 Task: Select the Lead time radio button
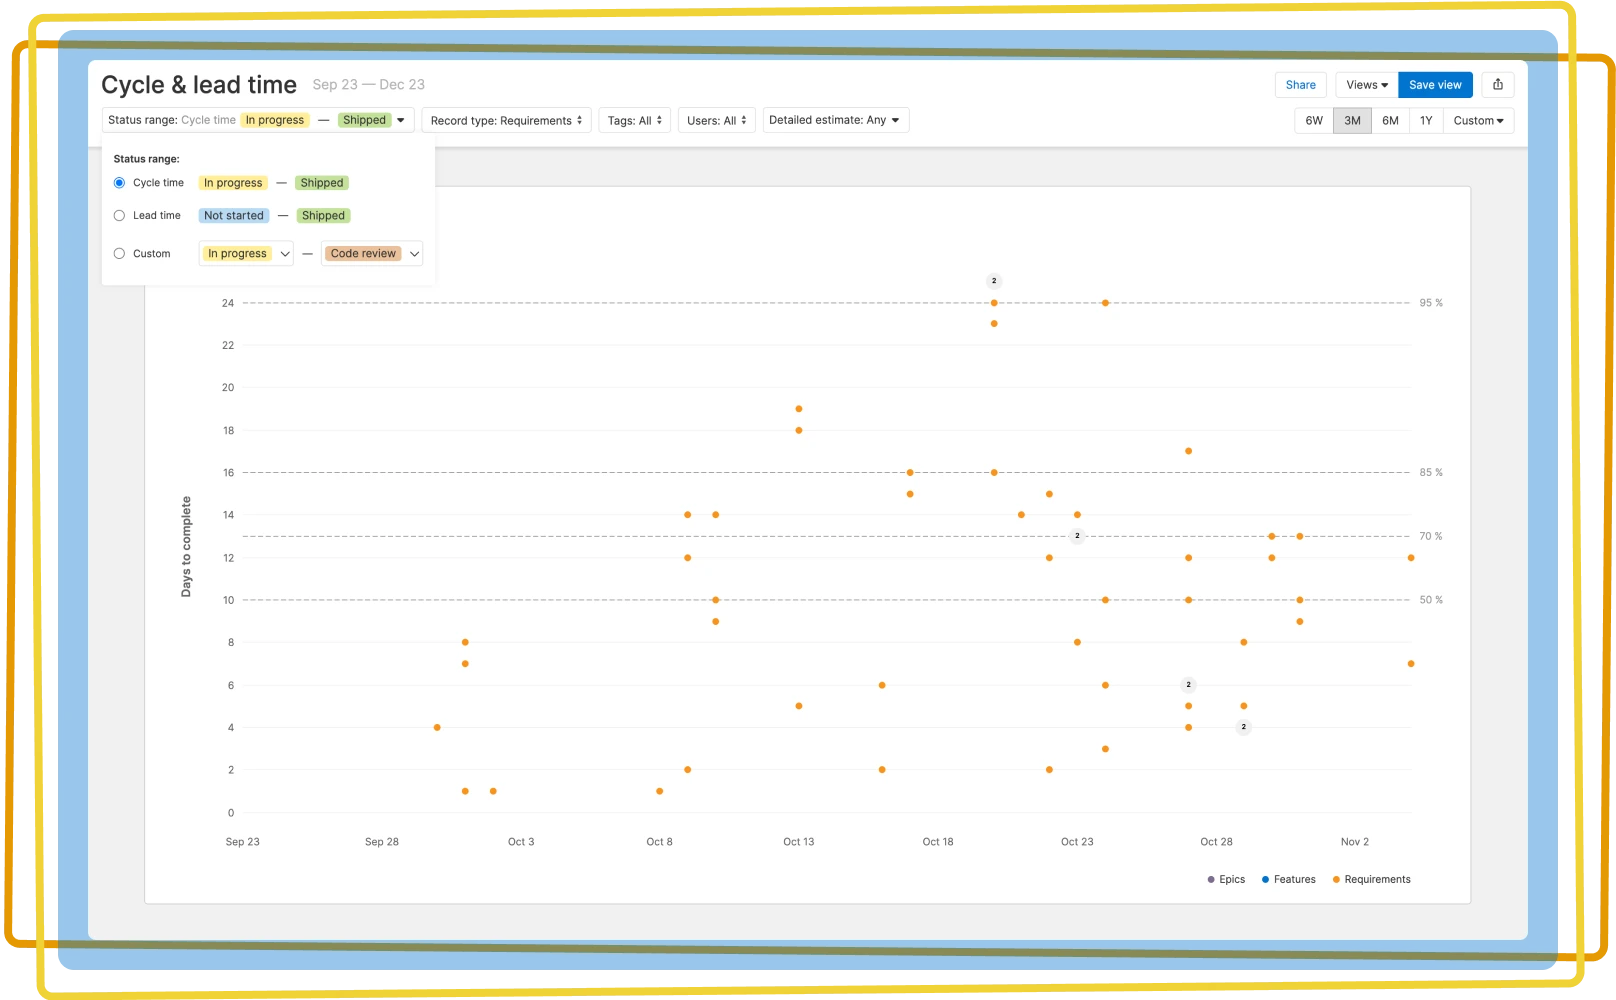coord(119,216)
